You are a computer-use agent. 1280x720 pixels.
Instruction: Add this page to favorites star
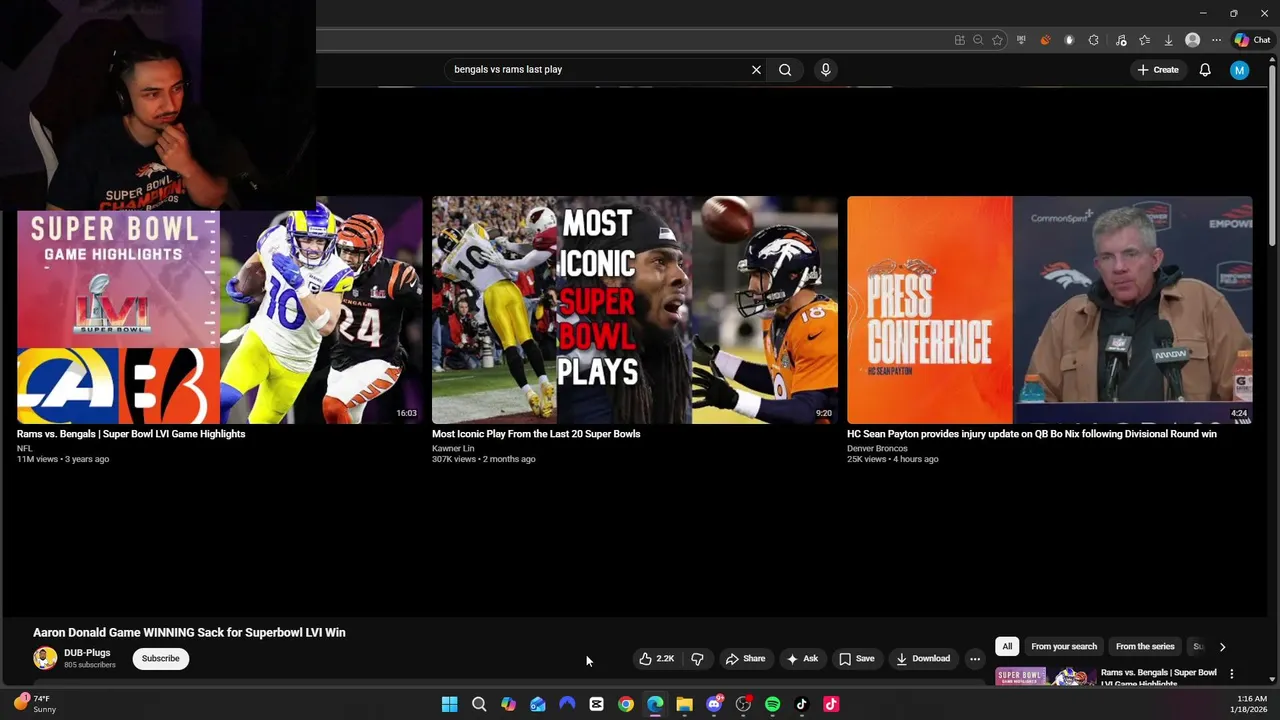(x=997, y=40)
